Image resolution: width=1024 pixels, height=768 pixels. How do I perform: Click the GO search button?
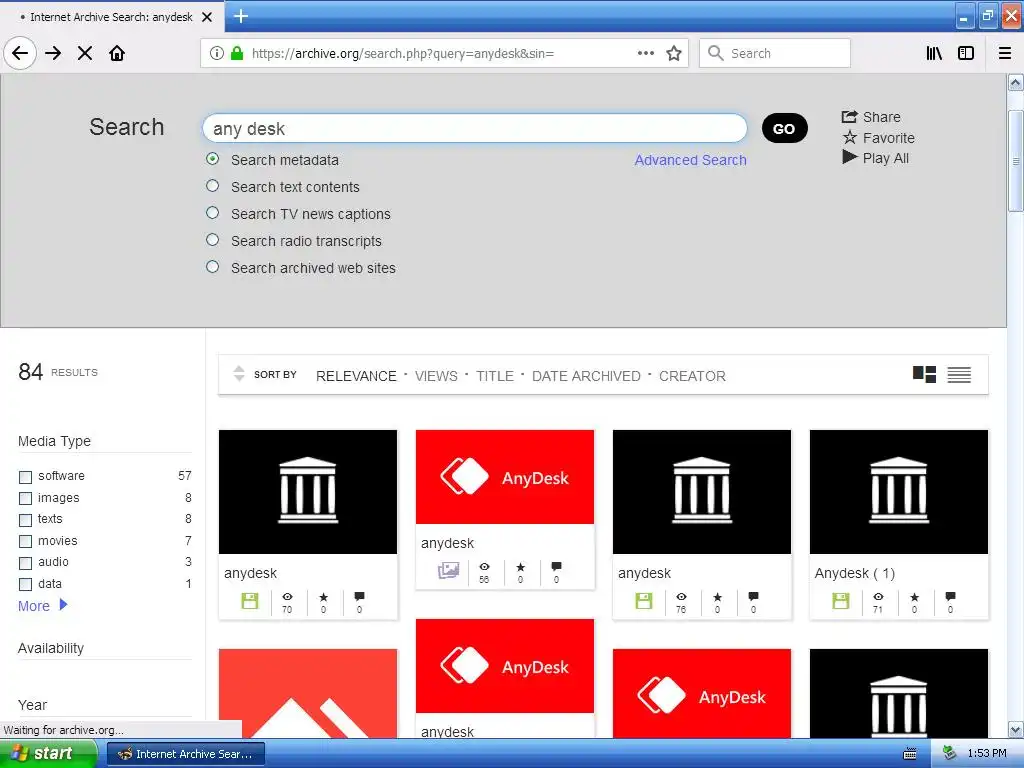tap(784, 129)
